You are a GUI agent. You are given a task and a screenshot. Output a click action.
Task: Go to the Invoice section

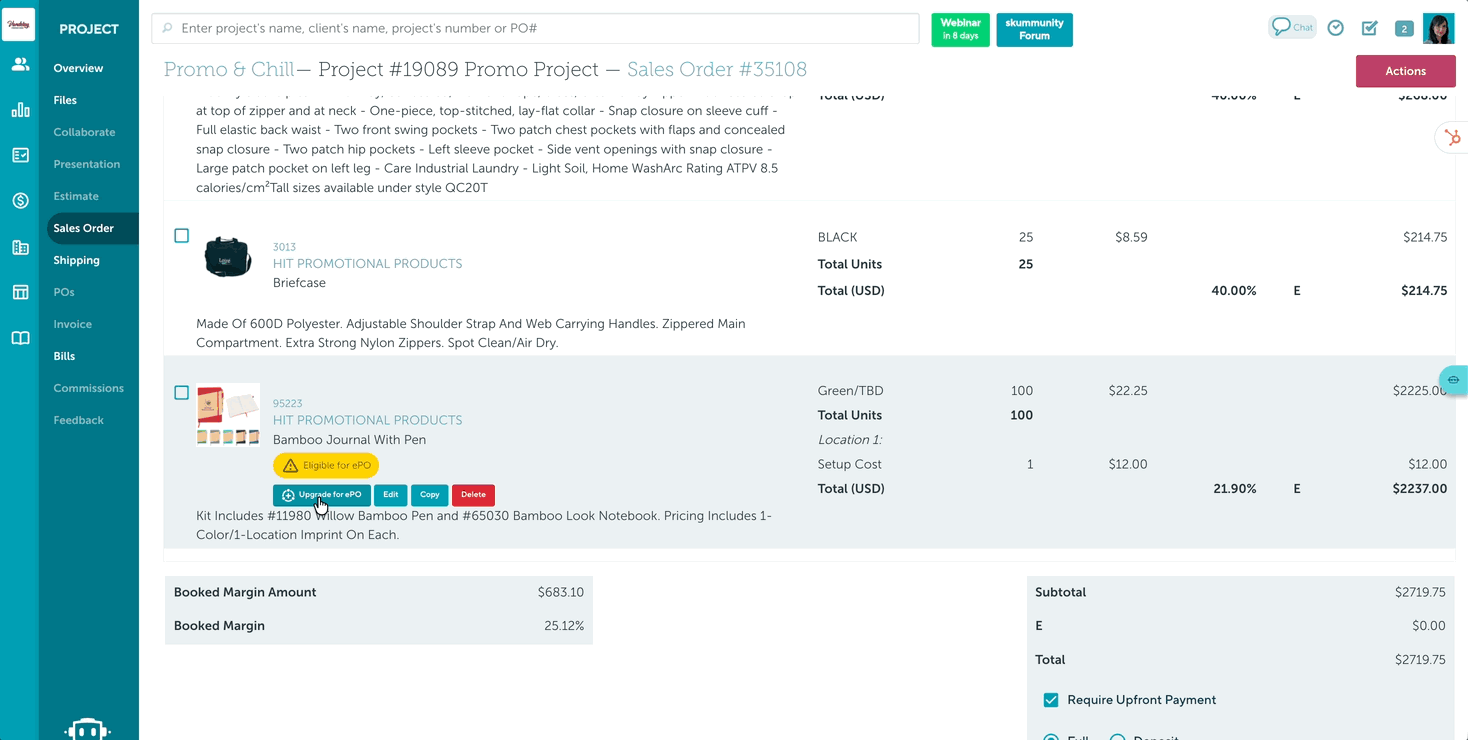tap(72, 323)
